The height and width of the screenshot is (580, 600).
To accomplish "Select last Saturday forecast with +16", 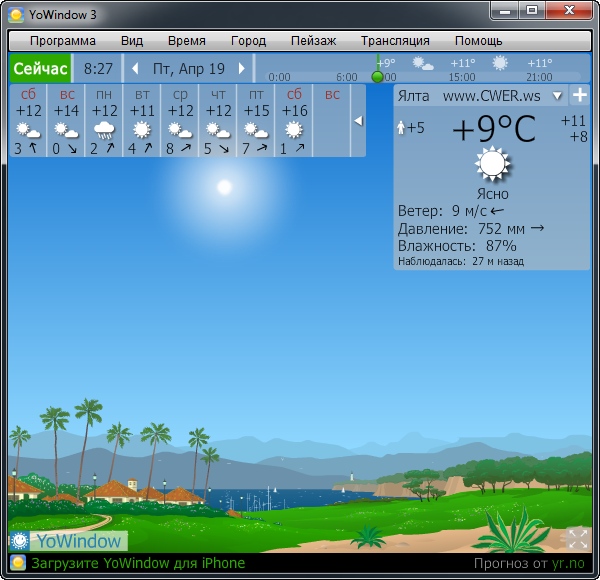I will point(294,121).
